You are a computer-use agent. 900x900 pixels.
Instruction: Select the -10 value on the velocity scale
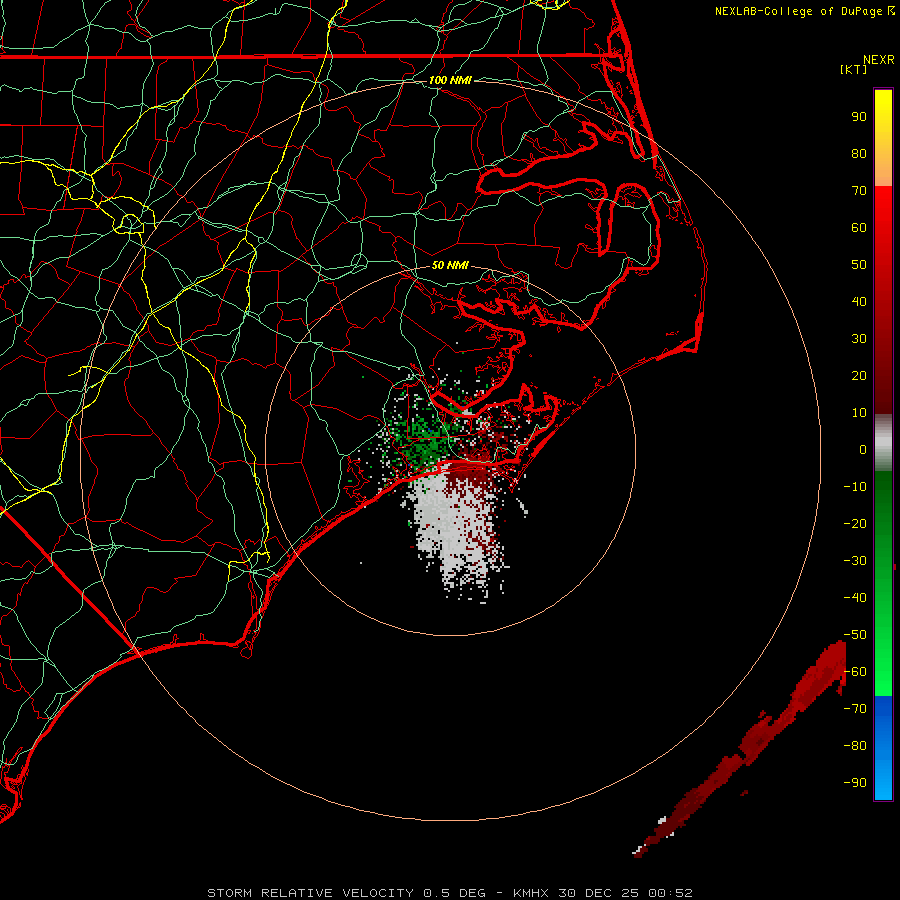(x=855, y=487)
